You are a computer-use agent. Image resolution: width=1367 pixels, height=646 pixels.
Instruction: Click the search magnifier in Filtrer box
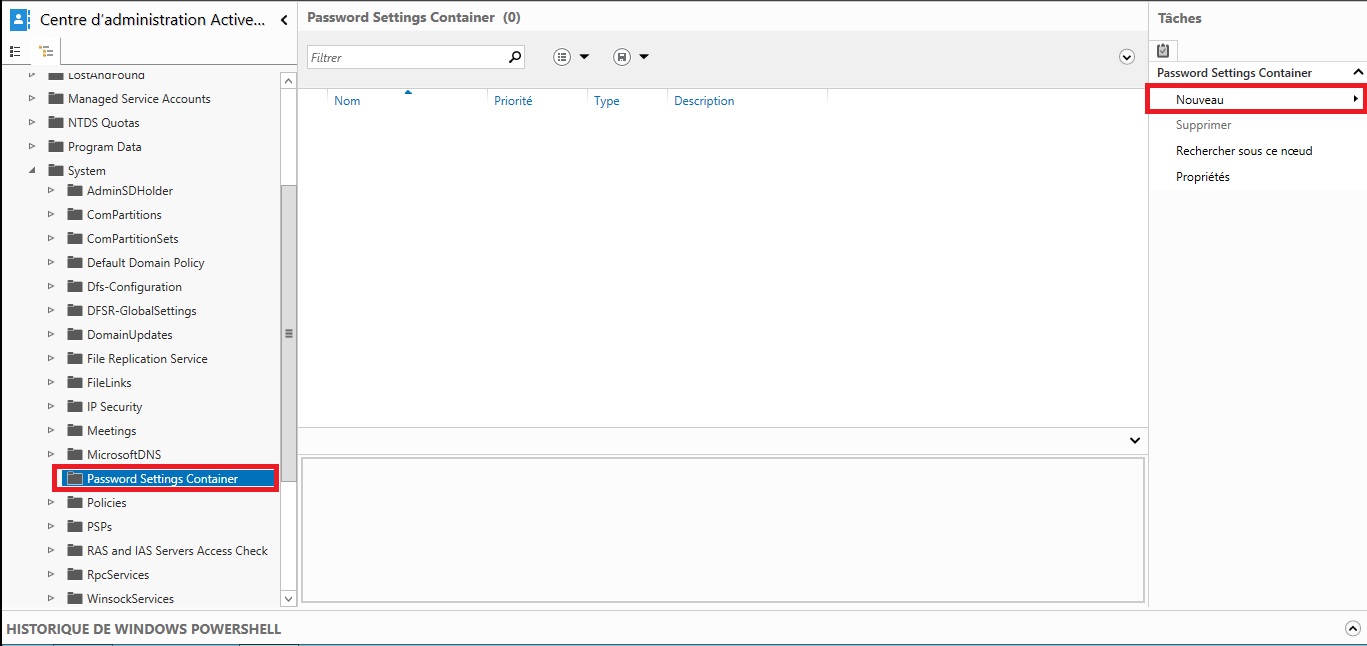[515, 57]
